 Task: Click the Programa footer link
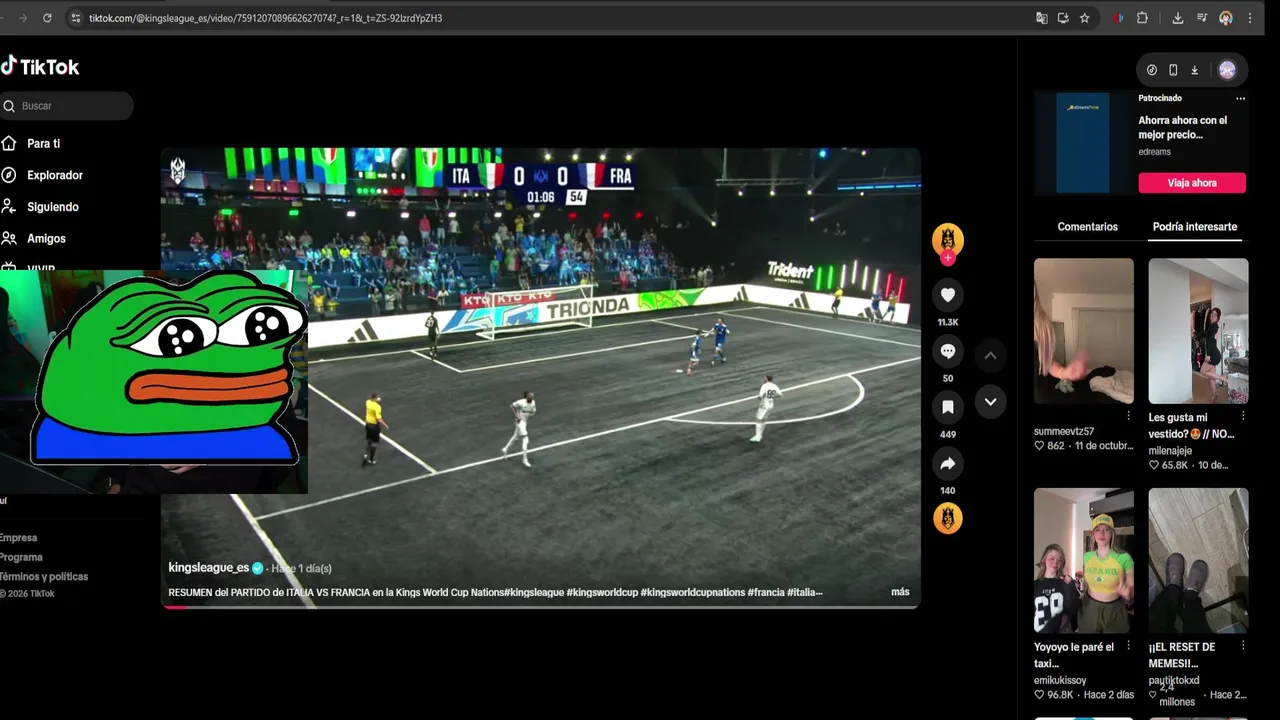pyautogui.click(x=21, y=557)
